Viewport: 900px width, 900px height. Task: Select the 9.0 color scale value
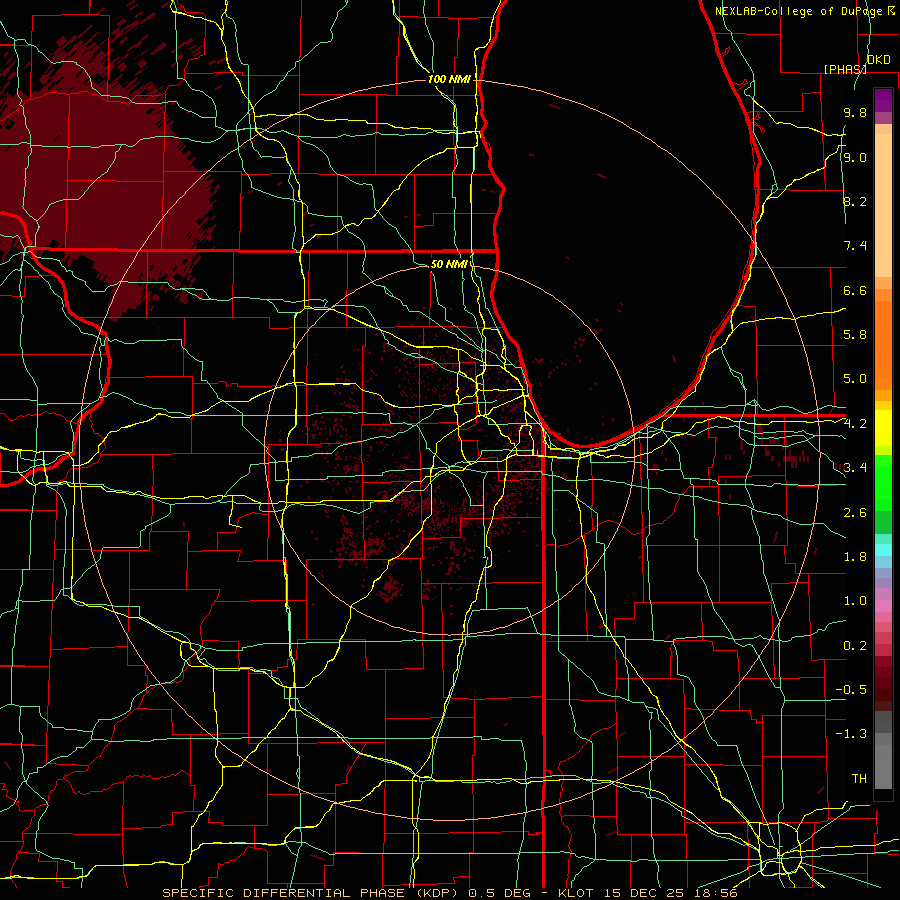[855, 157]
